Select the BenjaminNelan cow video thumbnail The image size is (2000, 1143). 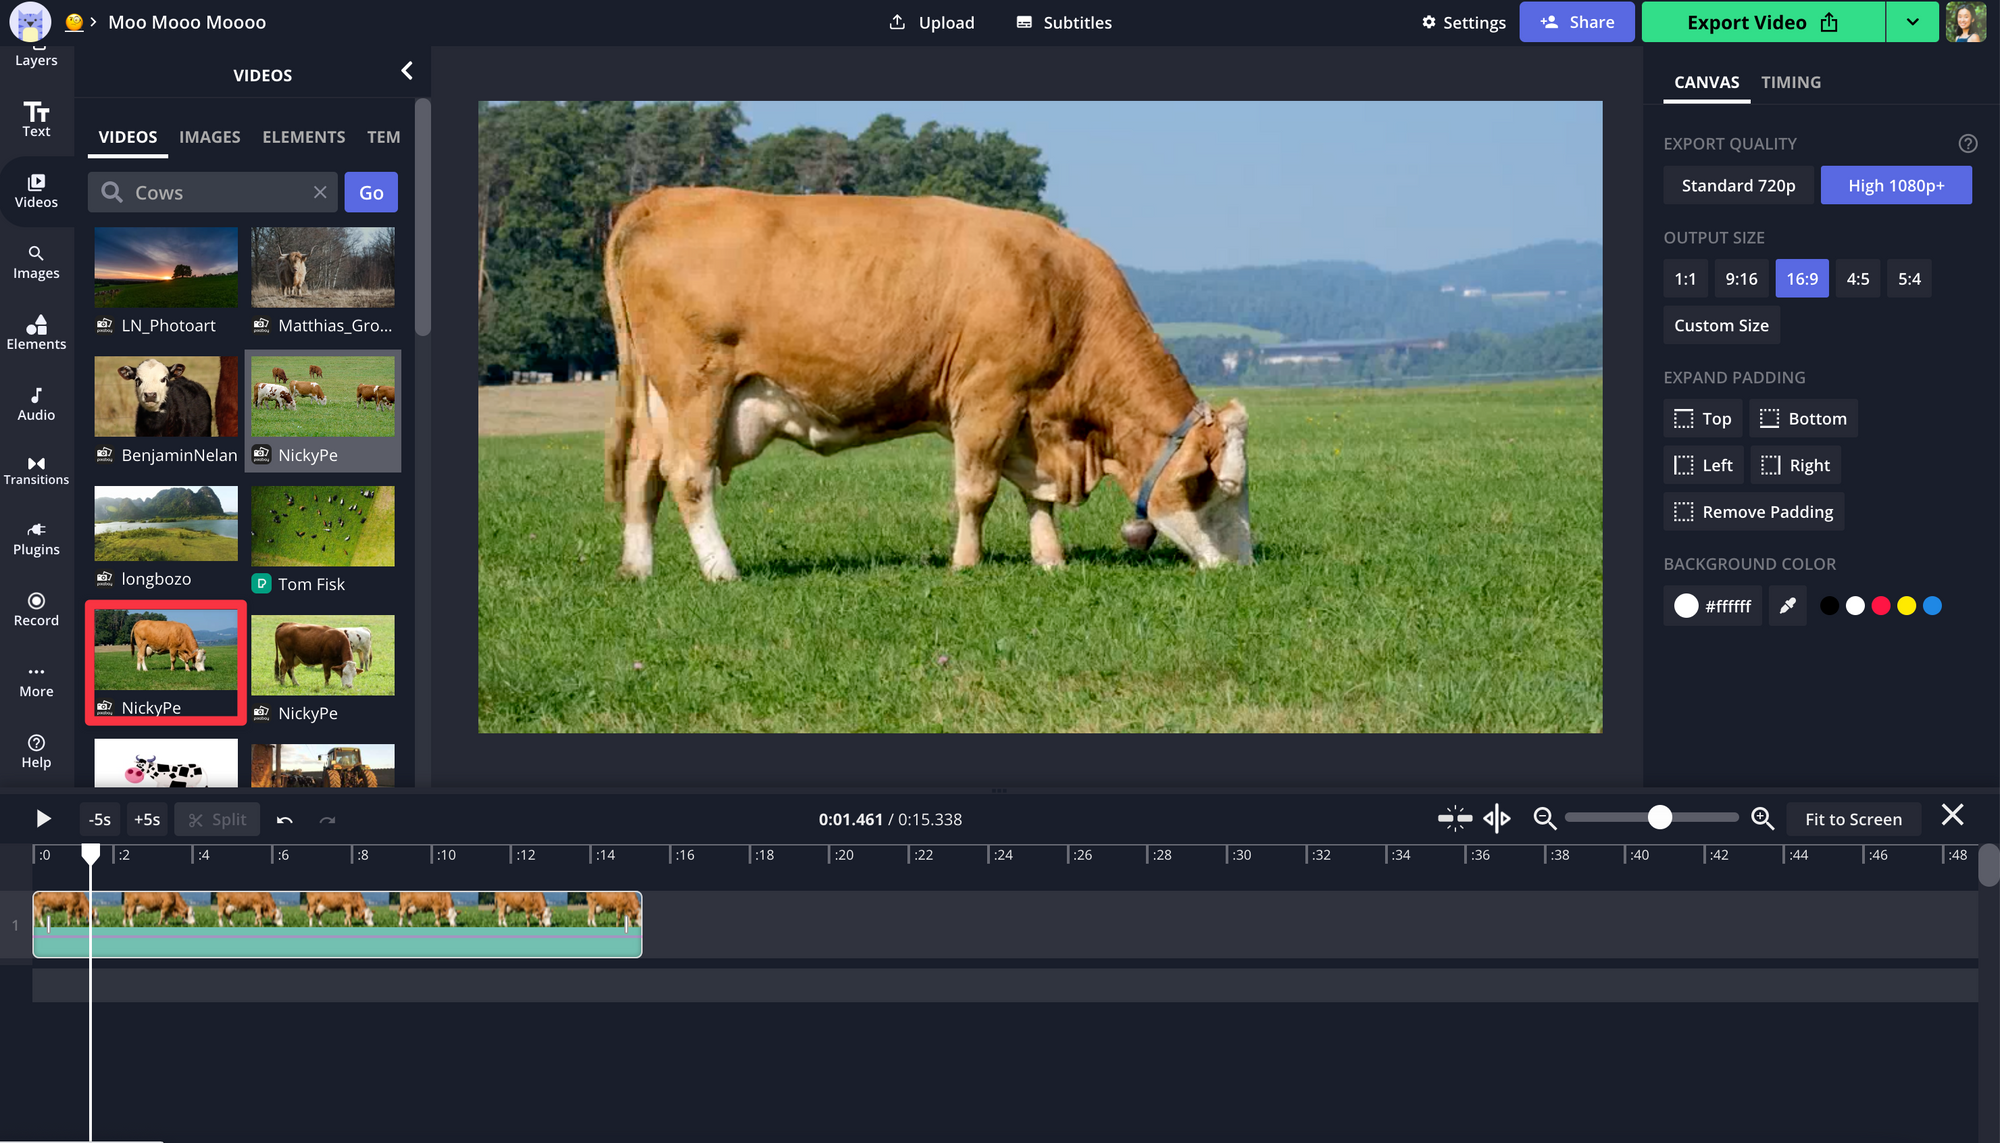(166, 397)
